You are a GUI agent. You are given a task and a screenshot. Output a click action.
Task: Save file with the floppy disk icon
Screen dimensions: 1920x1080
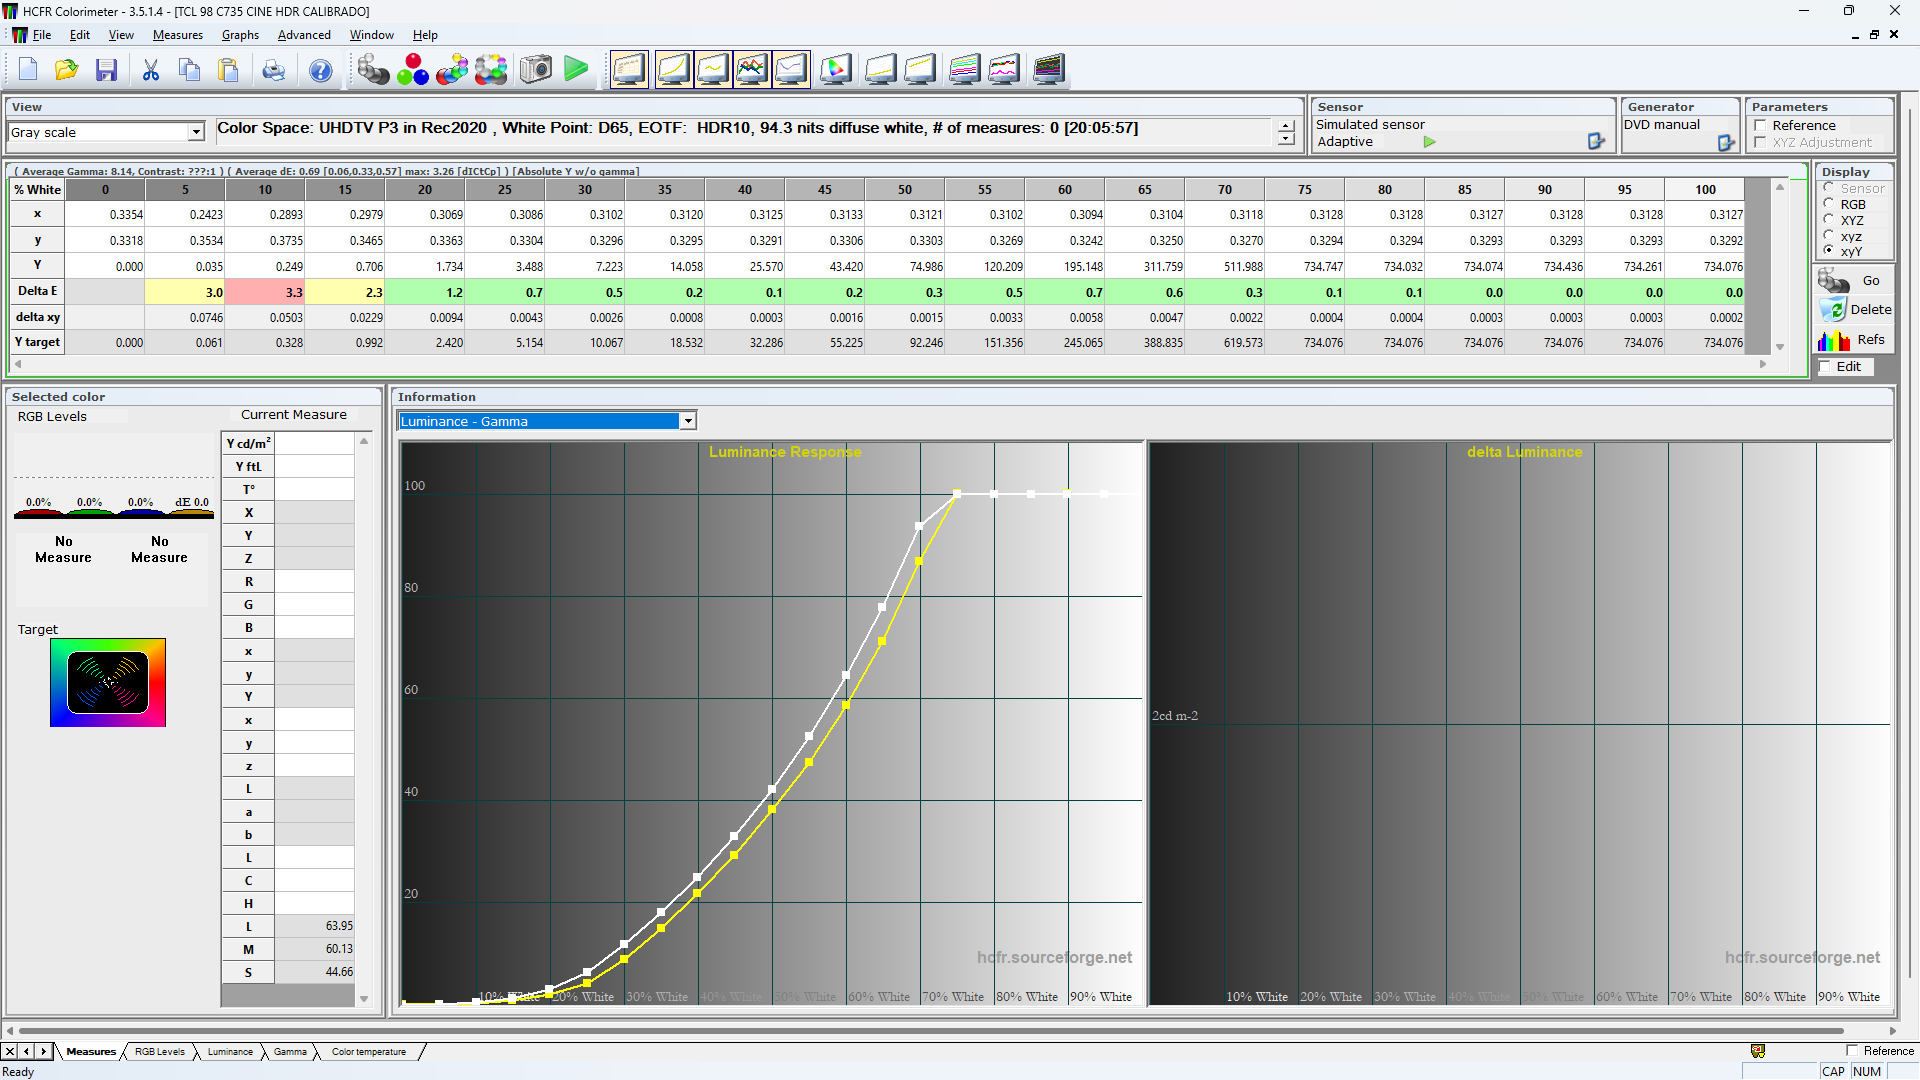[x=107, y=70]
